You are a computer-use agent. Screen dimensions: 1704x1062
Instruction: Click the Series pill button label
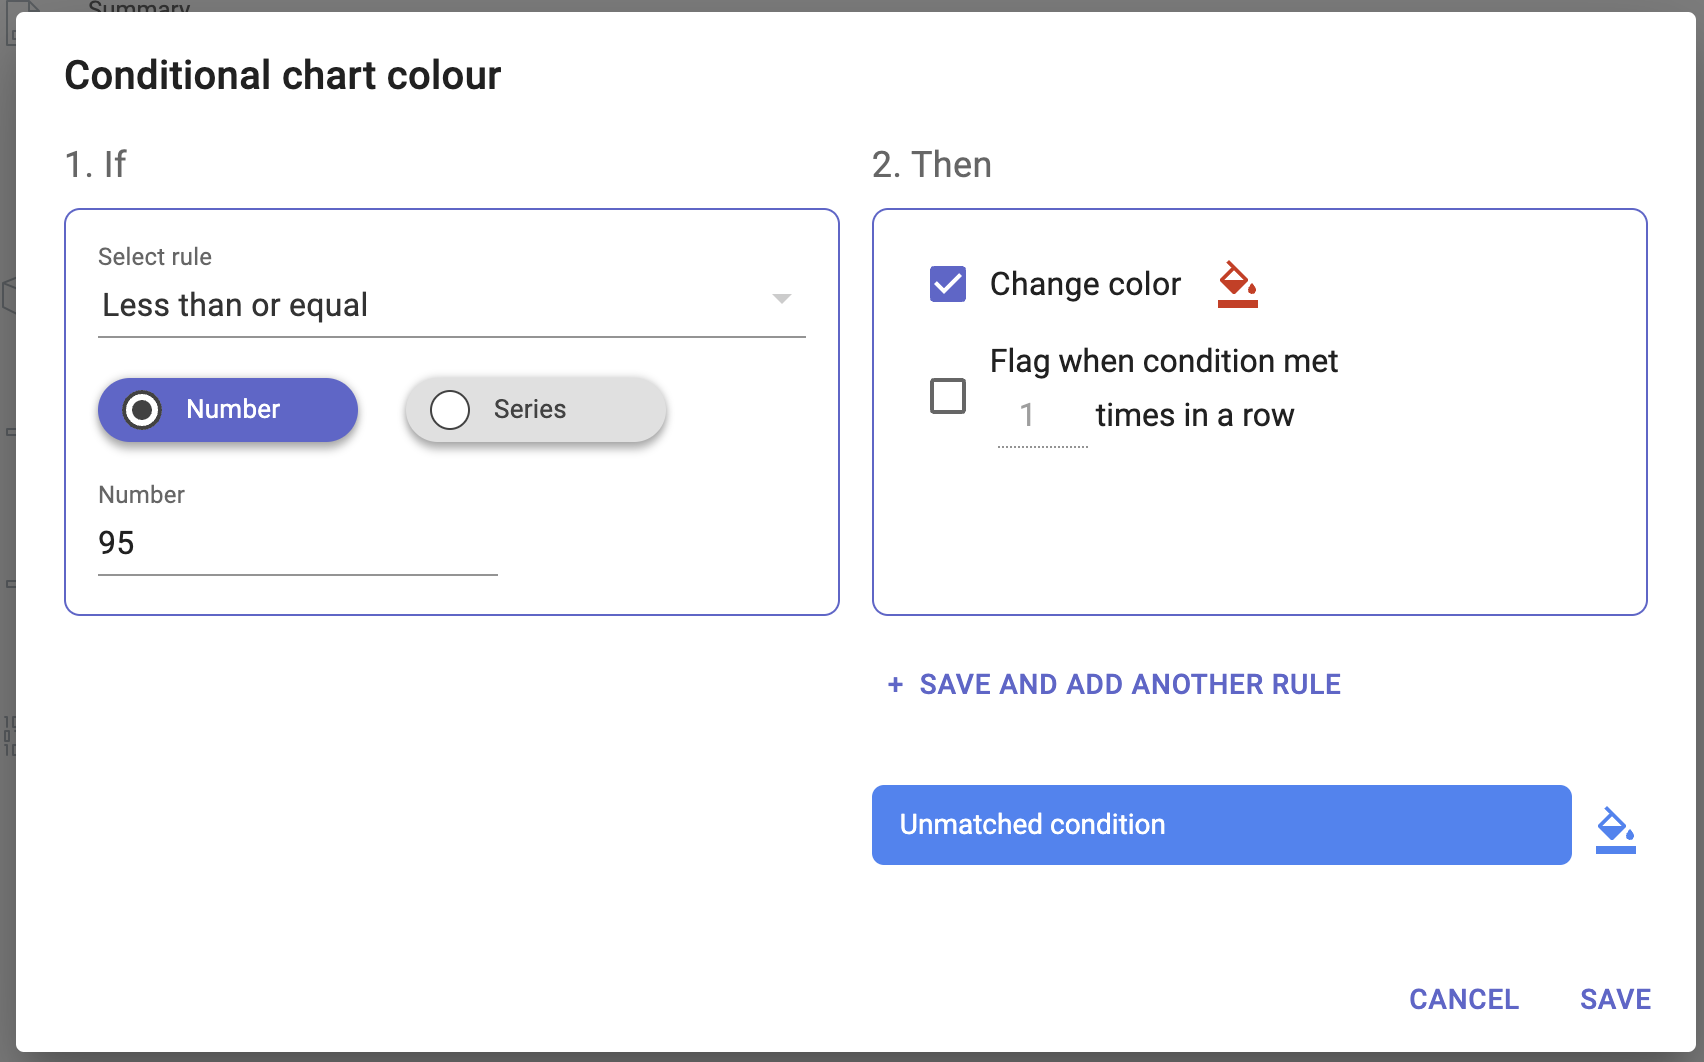coord(530,409)
